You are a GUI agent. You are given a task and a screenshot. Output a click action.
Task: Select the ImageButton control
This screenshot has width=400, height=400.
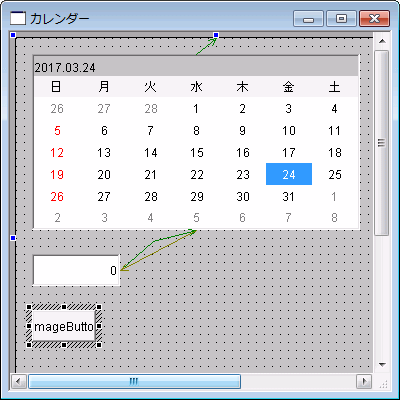click(x=64, y=326)
